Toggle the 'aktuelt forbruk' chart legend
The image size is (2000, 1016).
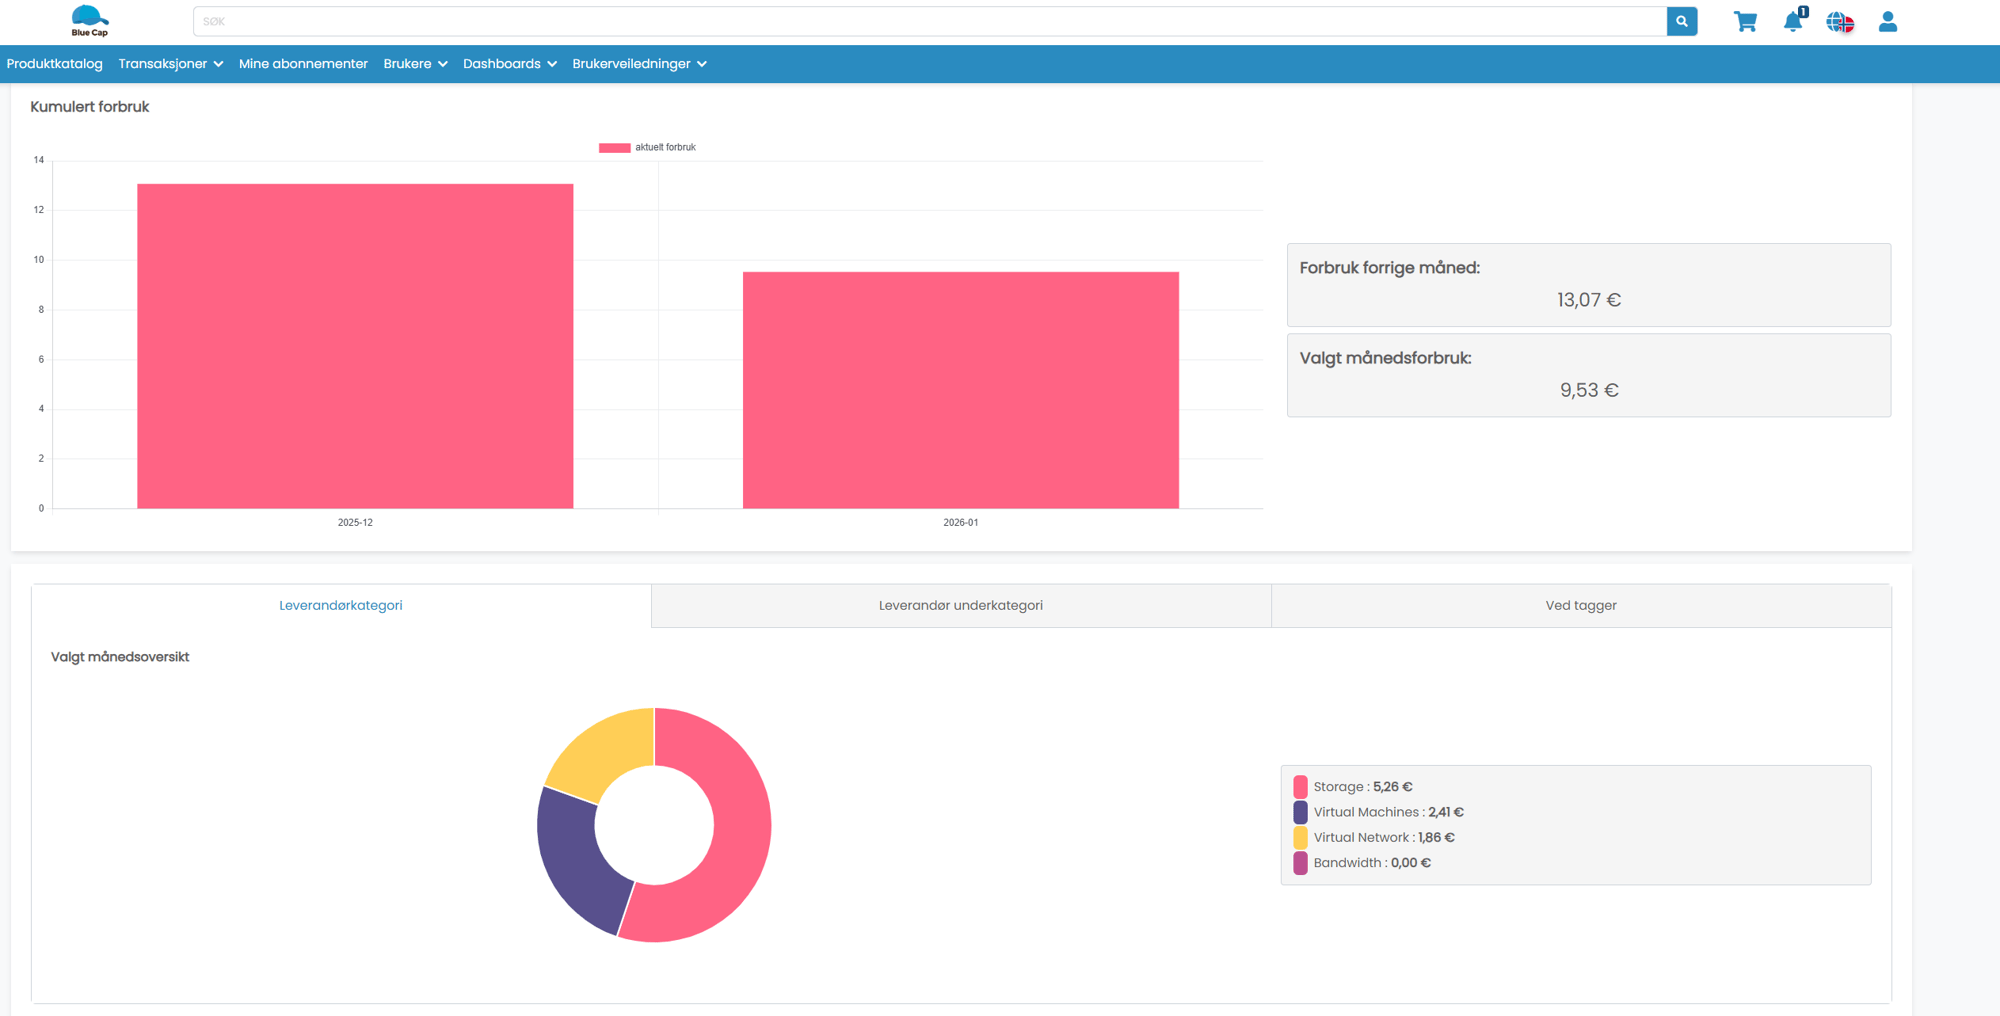click(x=647, y=147)
